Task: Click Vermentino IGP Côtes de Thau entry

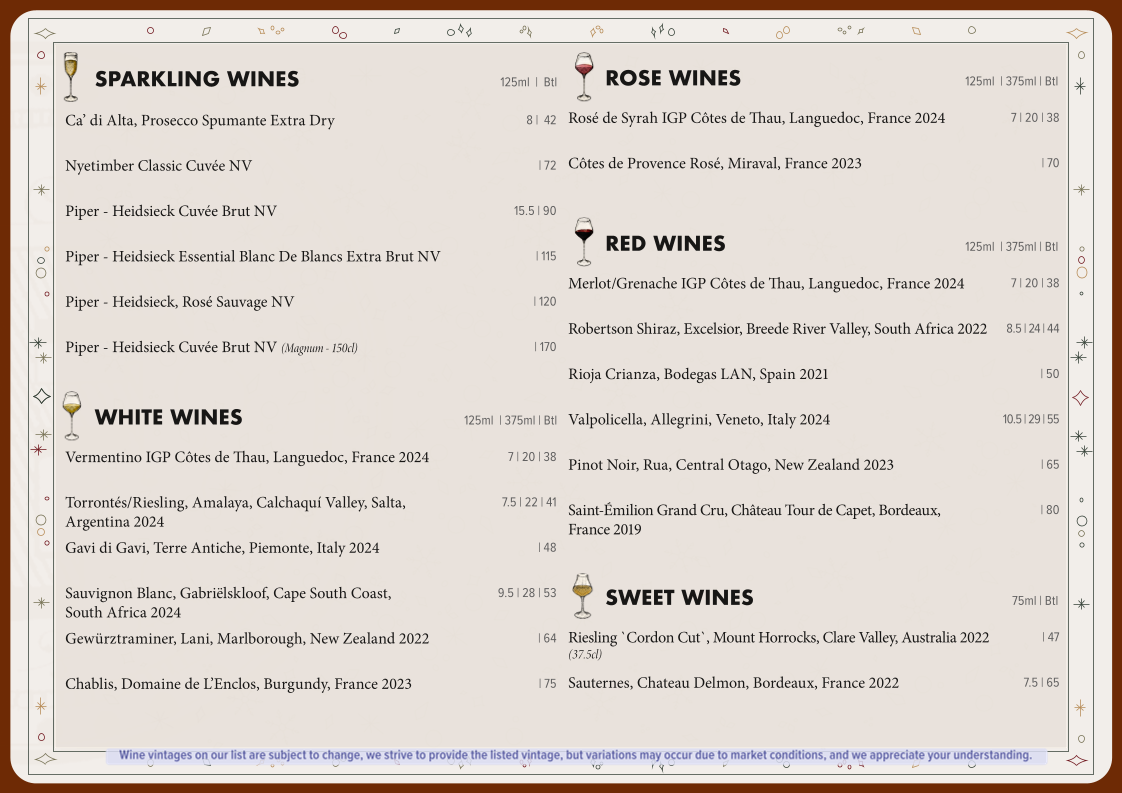Action: click(247, 457)
